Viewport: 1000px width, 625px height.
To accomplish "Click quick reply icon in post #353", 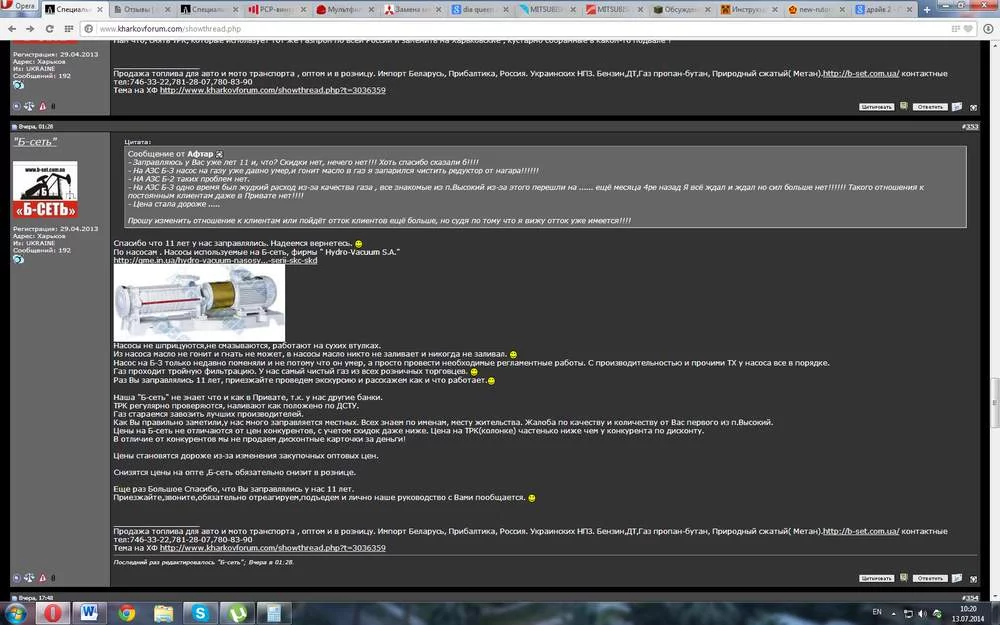I will point(957,578).
